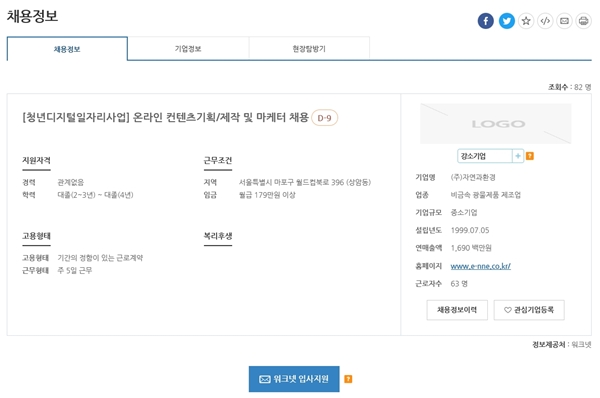Click the 기간의 정함이 있는 근로계약 text
Image resolution: width=600 pixels, height=398 pixels.
100,258
